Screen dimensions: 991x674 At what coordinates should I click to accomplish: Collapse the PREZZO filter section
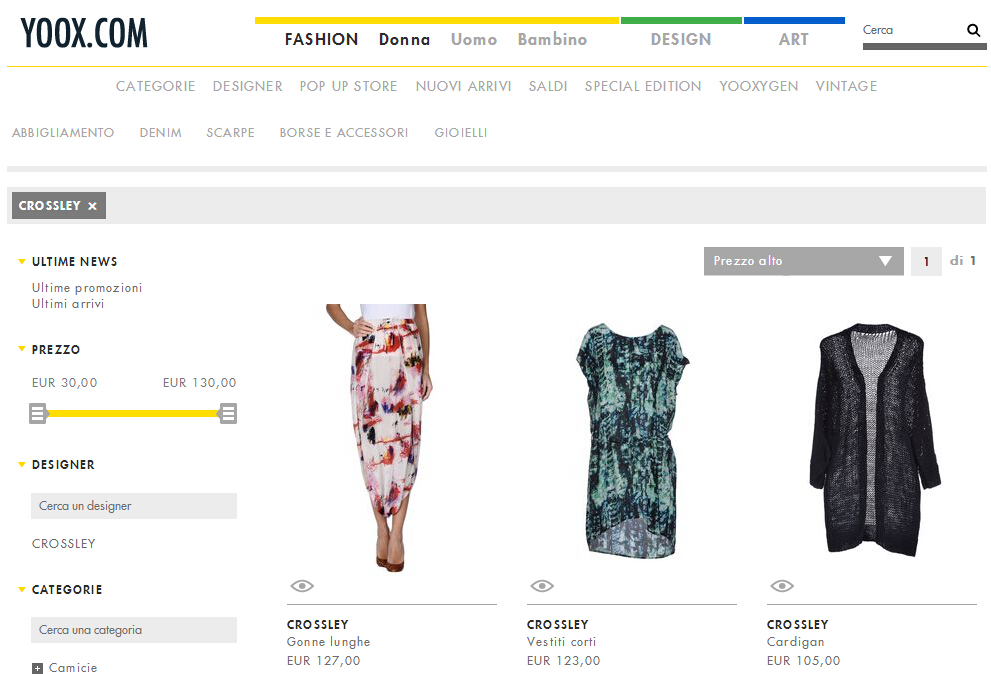[x=21, y=349]
